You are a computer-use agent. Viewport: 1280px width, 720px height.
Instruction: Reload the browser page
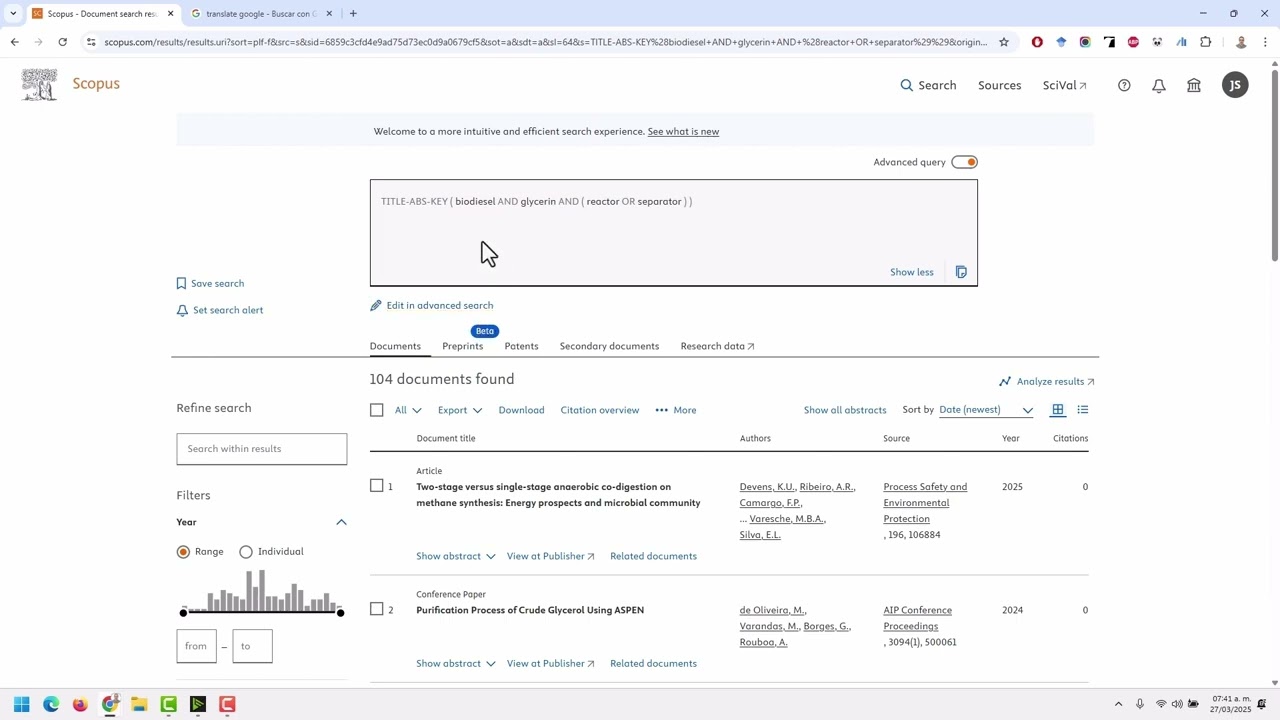pyautogui.click(x=62, y=42)
